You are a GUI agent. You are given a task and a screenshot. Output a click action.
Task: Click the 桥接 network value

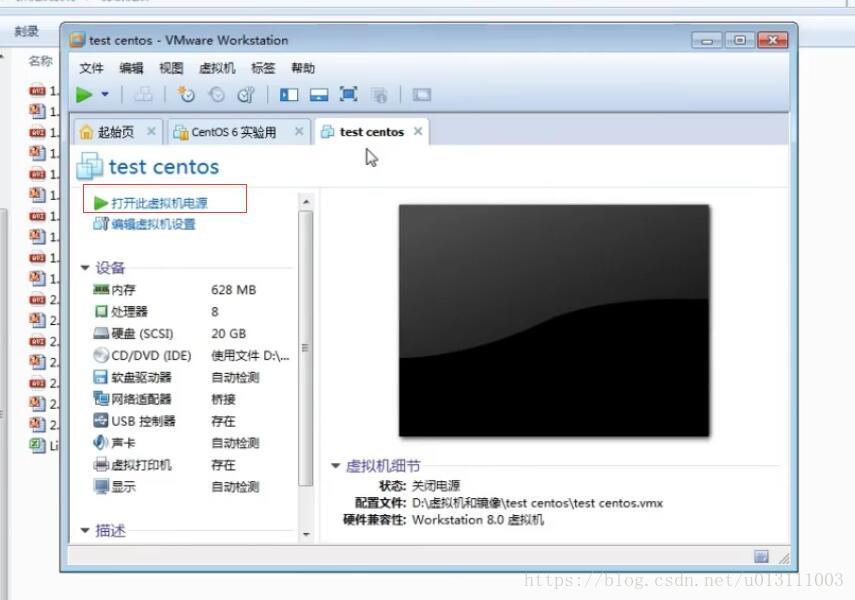(223, 399)
